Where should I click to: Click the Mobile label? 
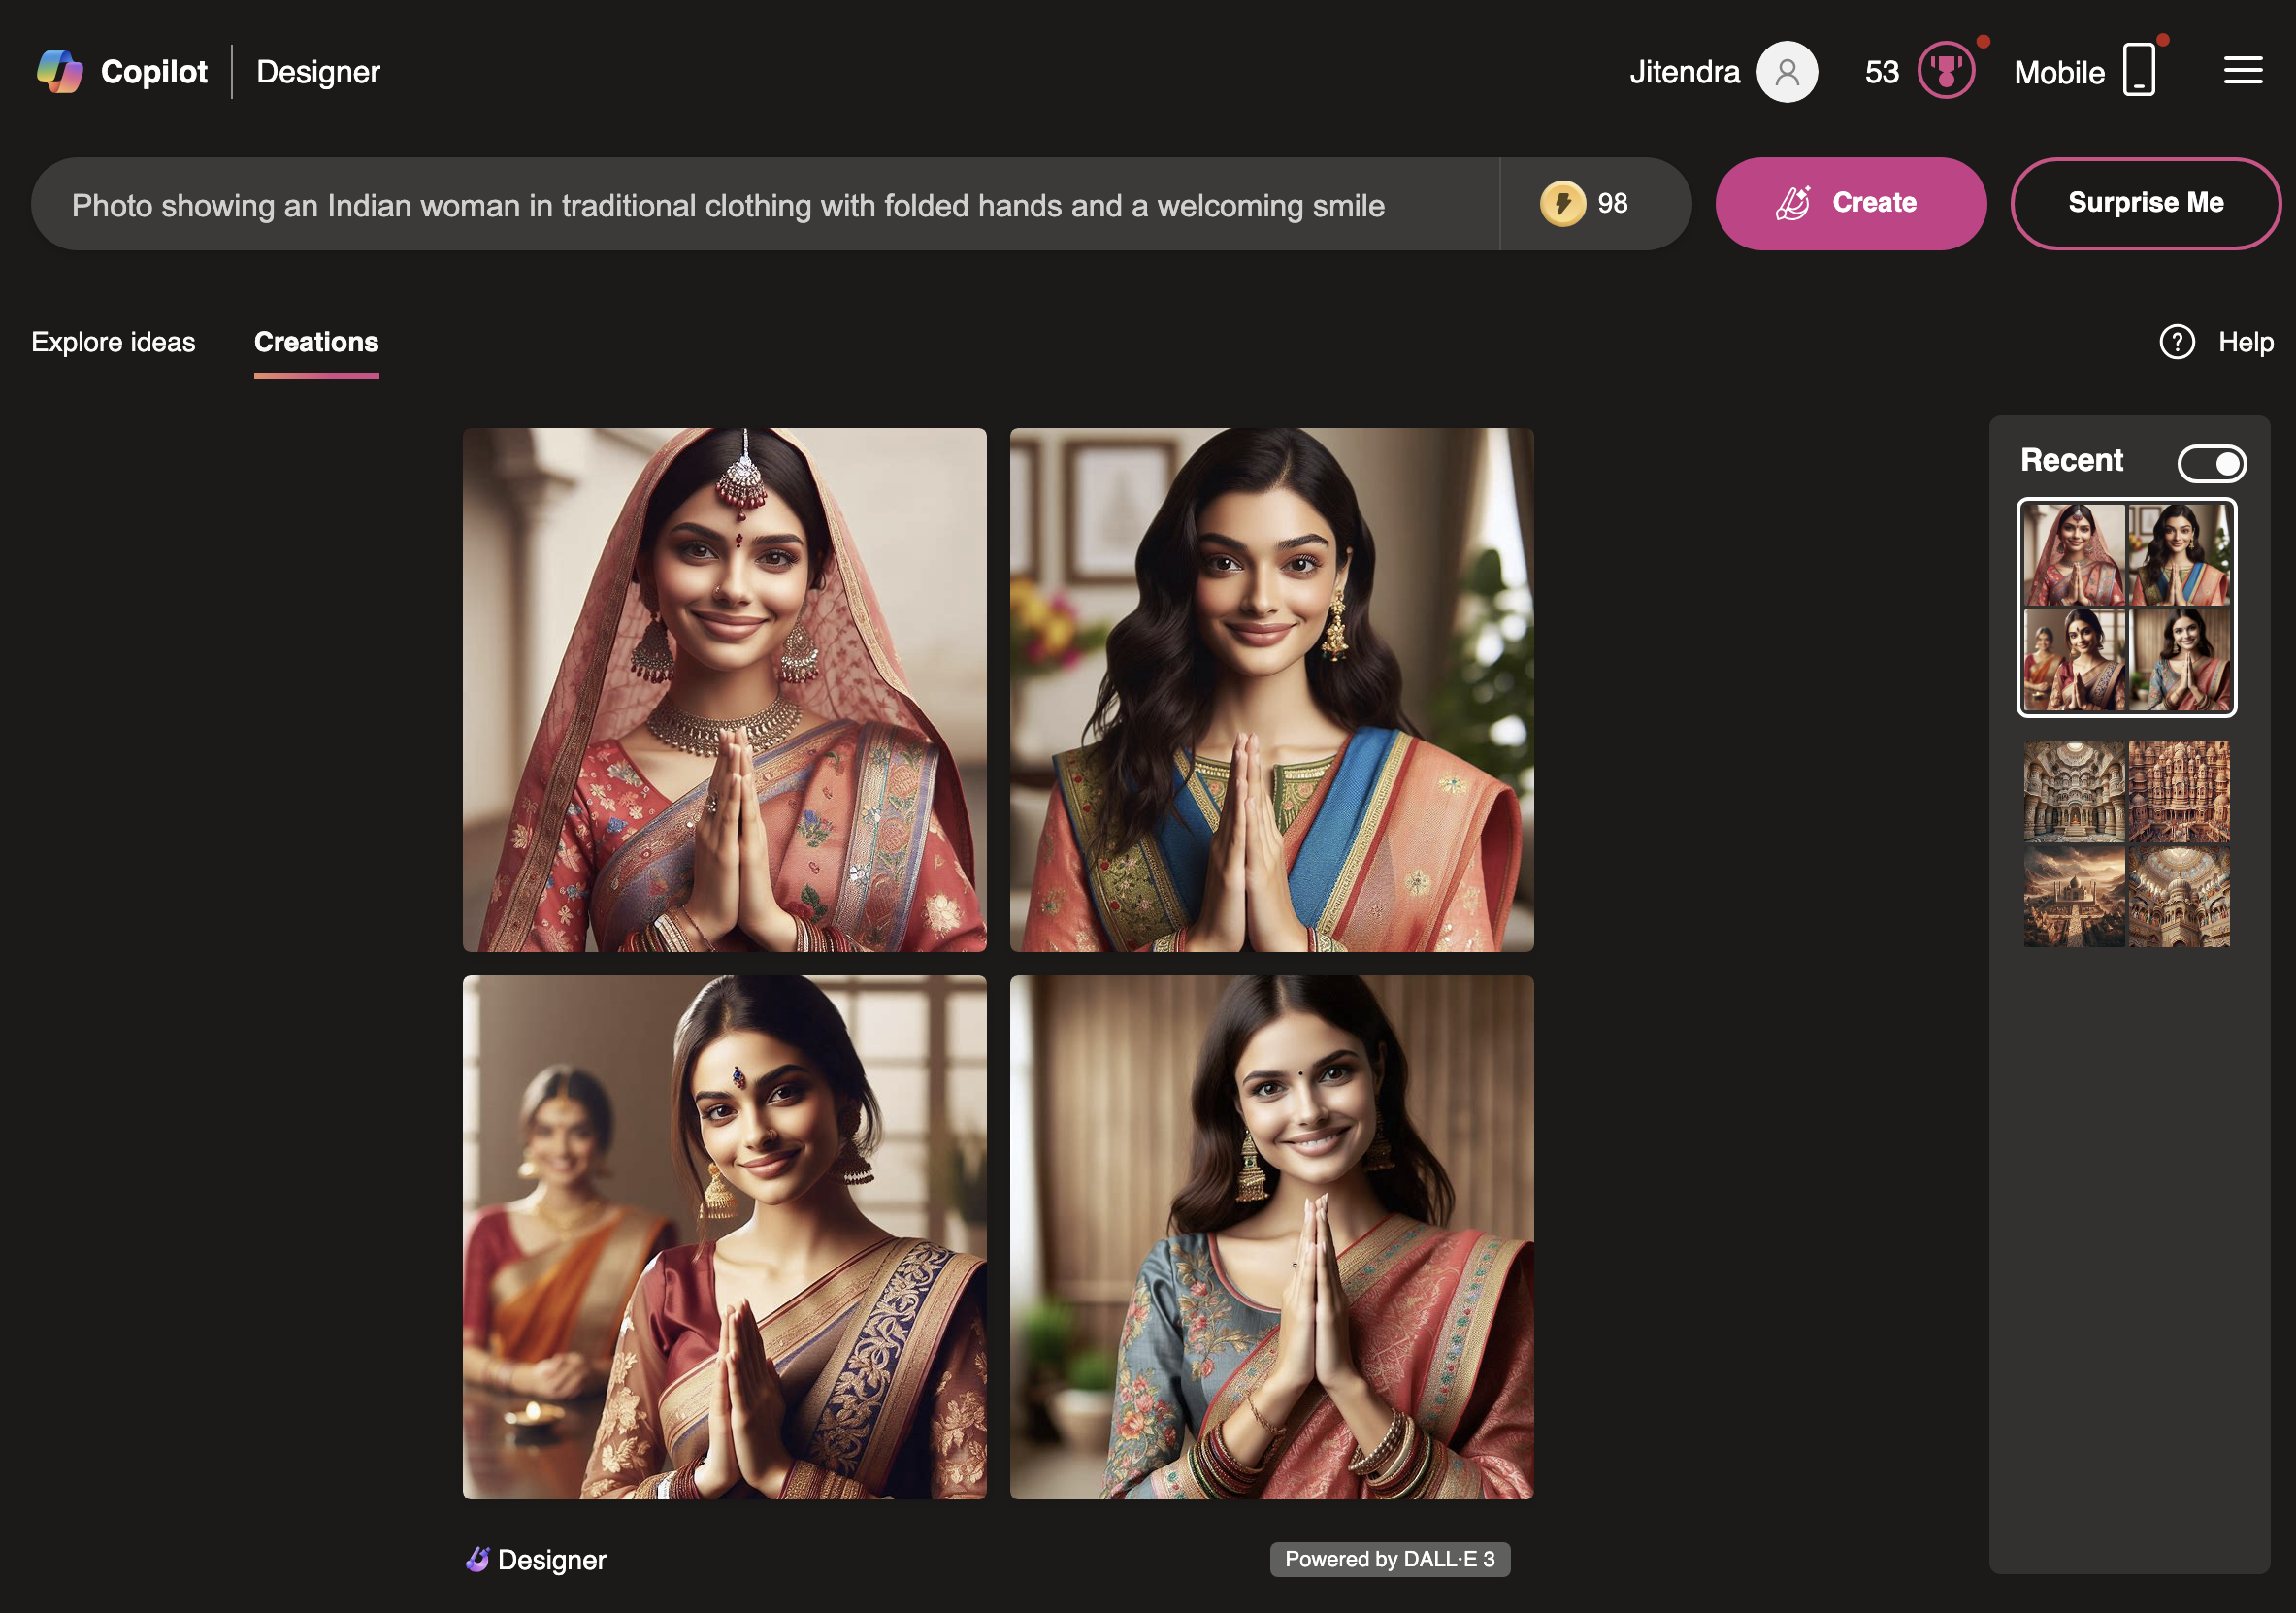[2059, 72]
